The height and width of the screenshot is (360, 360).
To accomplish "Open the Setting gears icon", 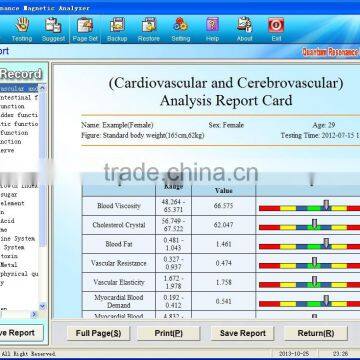I will click(181, 29).
